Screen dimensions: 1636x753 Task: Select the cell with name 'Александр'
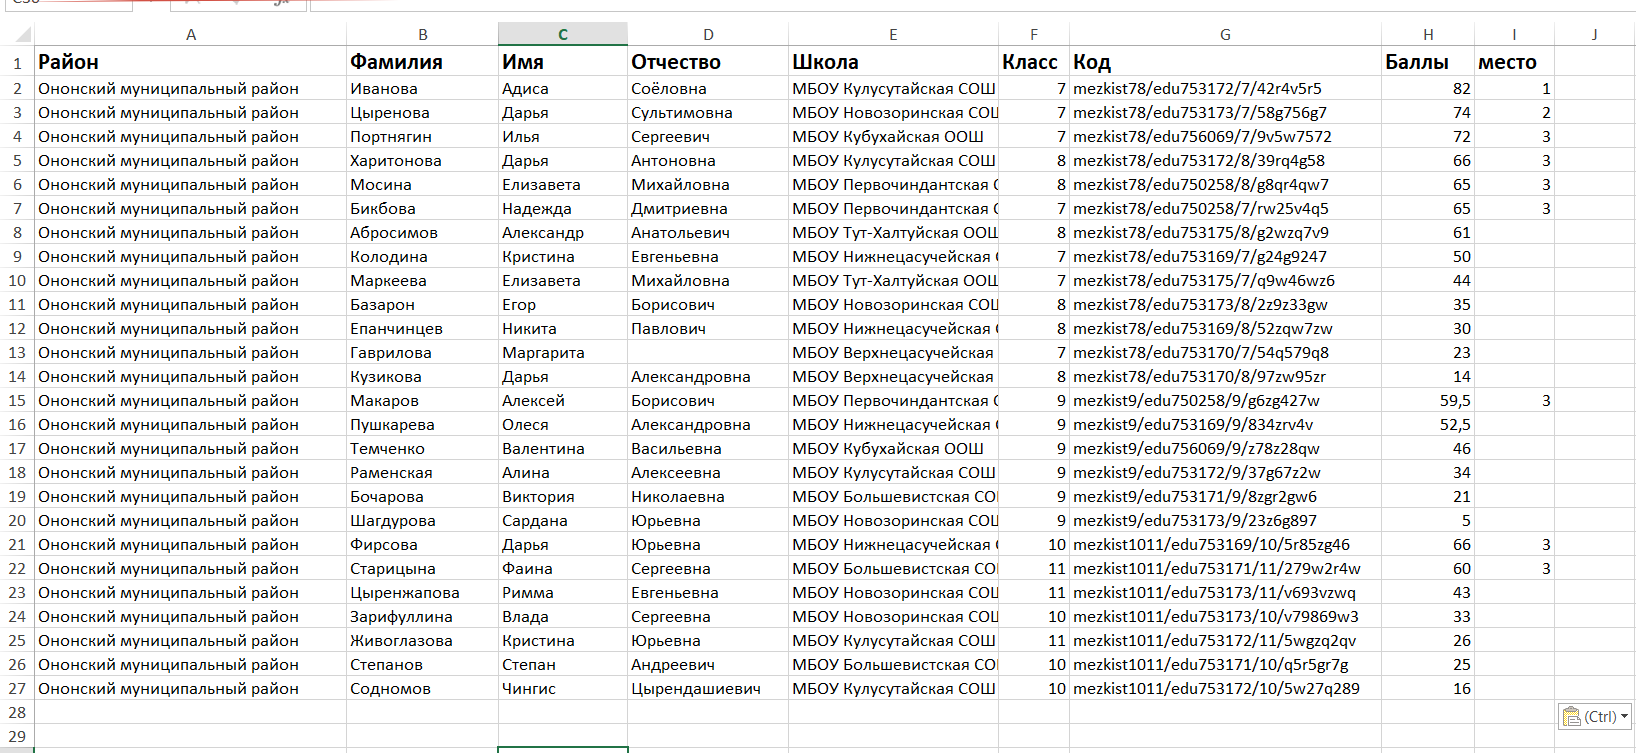[563, 232]
